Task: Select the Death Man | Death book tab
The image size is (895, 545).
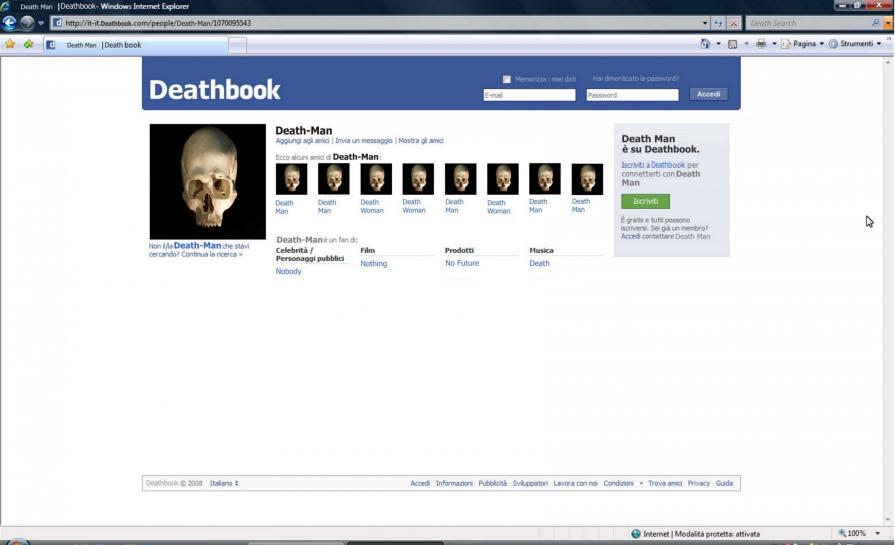Action: 136,45
